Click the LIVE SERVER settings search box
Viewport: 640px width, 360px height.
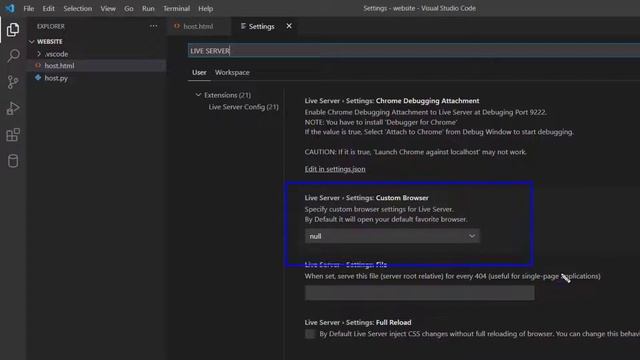click(414, 51)
